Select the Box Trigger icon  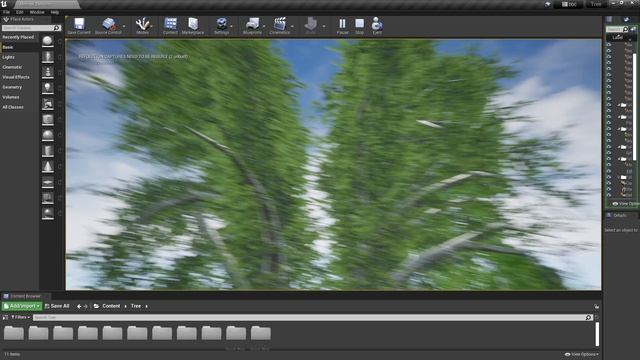(48, 198)
